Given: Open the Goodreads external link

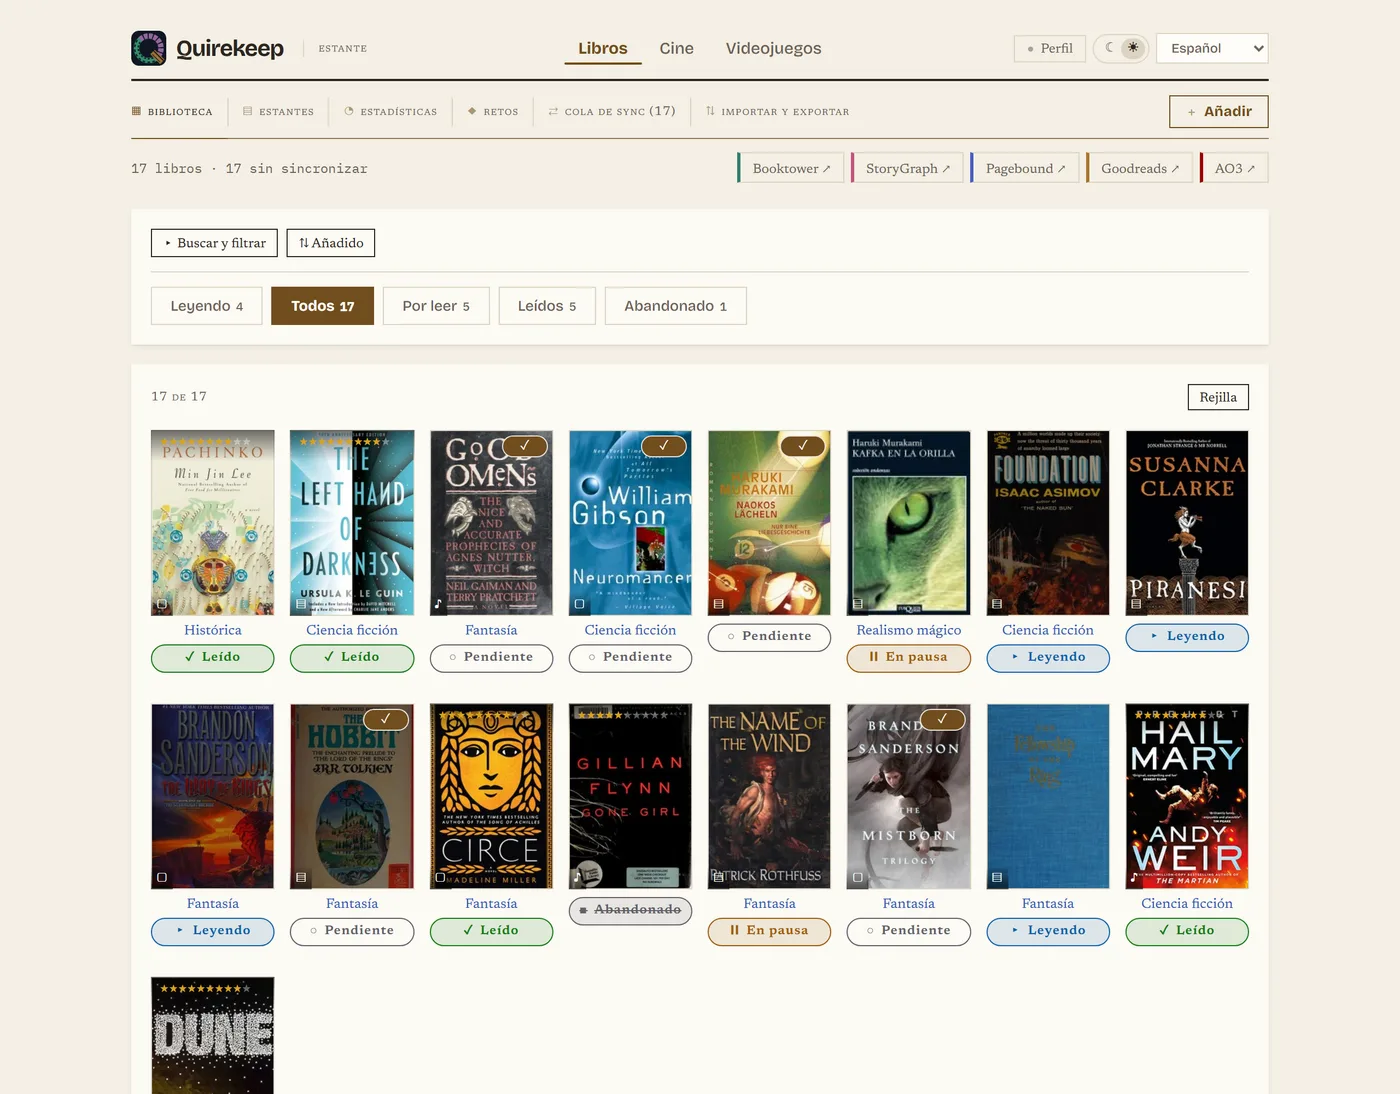Looking at the screenshot, I should click(1140, 168).
